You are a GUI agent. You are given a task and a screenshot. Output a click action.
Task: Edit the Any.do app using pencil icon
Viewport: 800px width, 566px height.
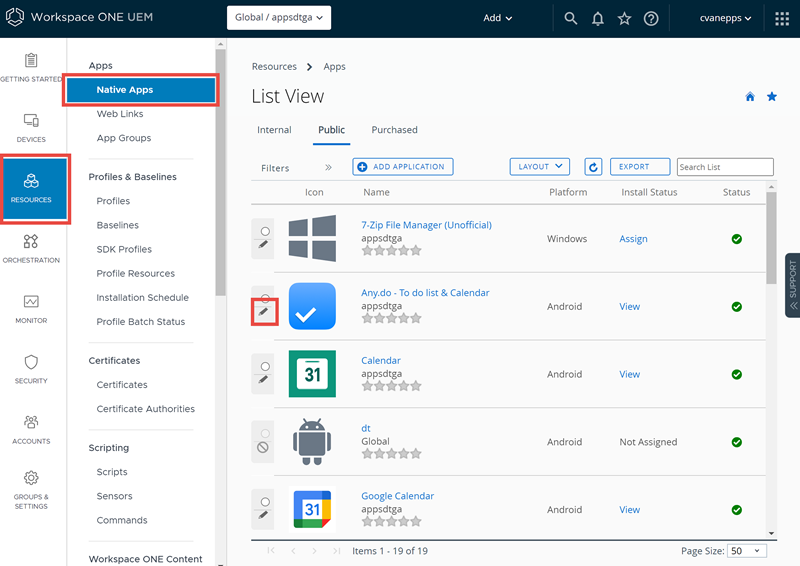263,312
